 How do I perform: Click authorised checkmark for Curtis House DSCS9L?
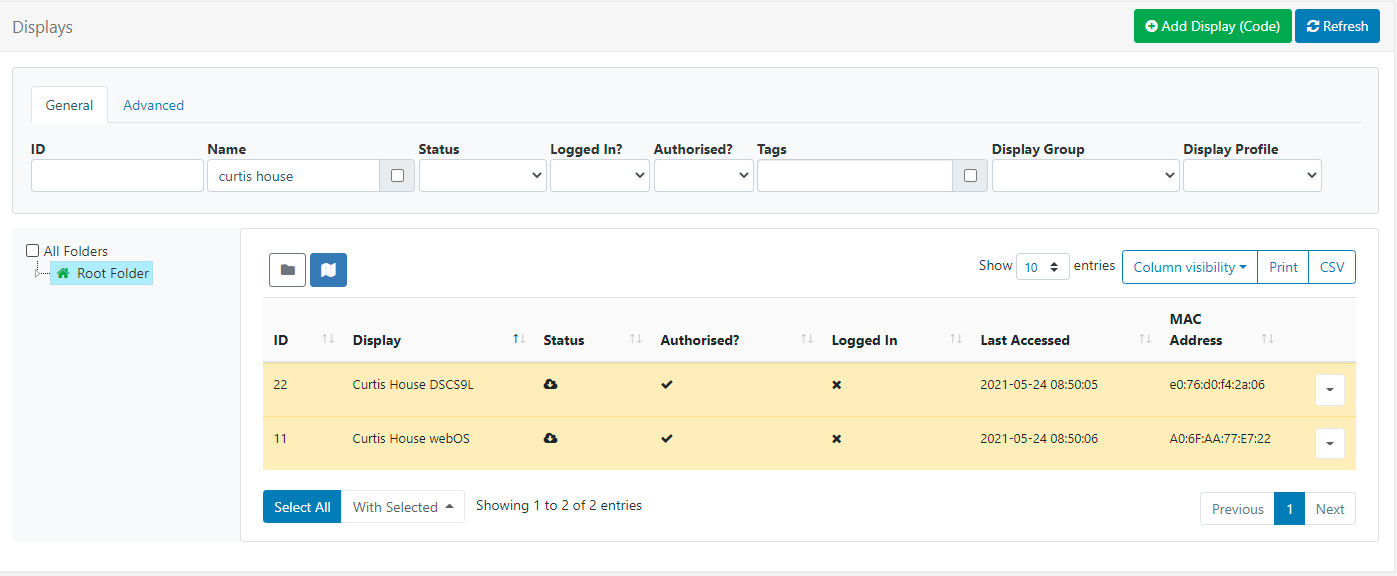tap(667, 385)
